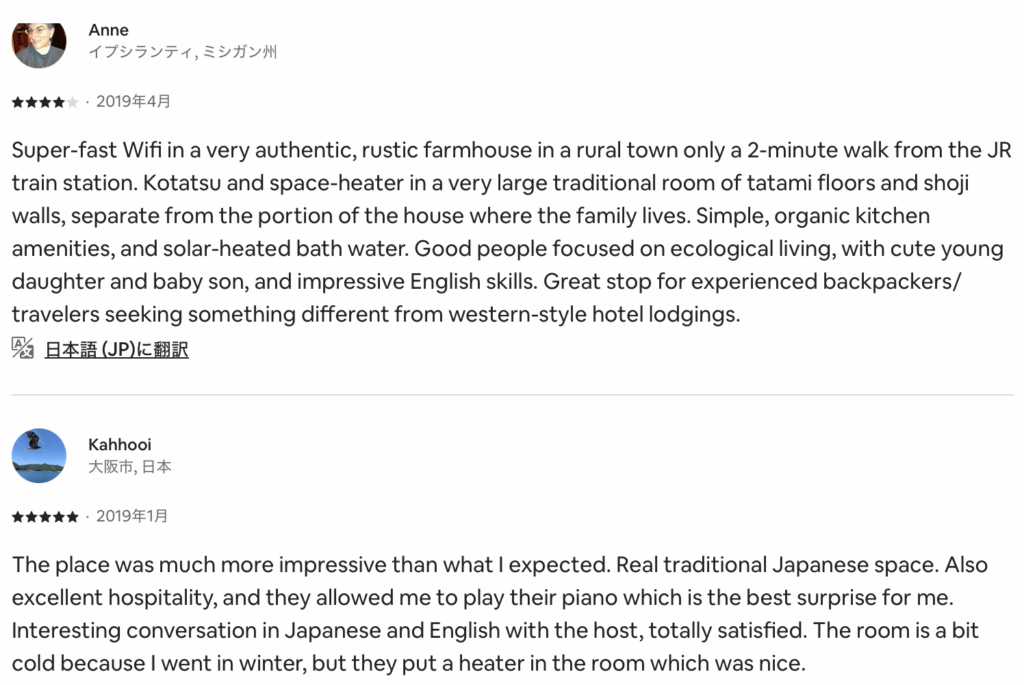Click the 2019年1月 review date

132,516
